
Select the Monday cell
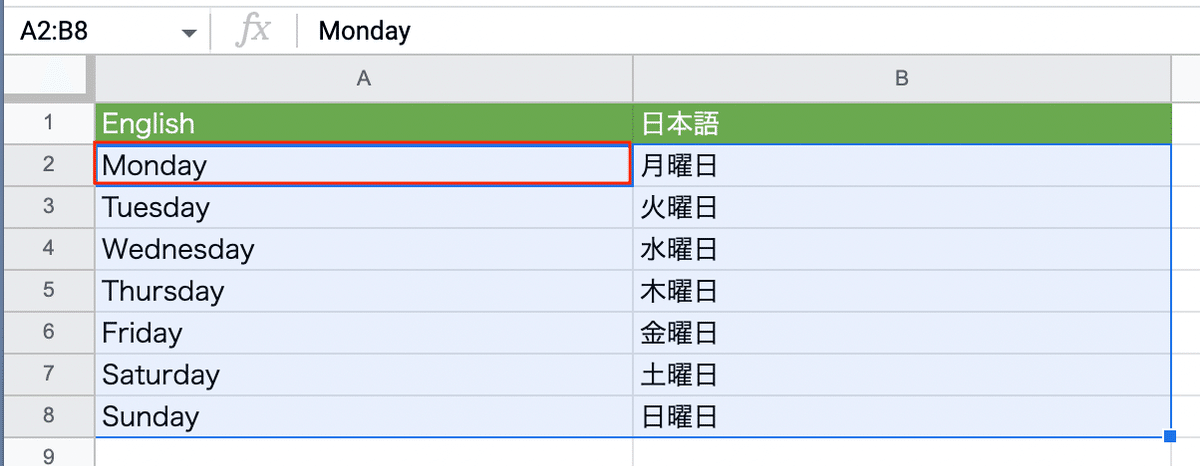364,165
